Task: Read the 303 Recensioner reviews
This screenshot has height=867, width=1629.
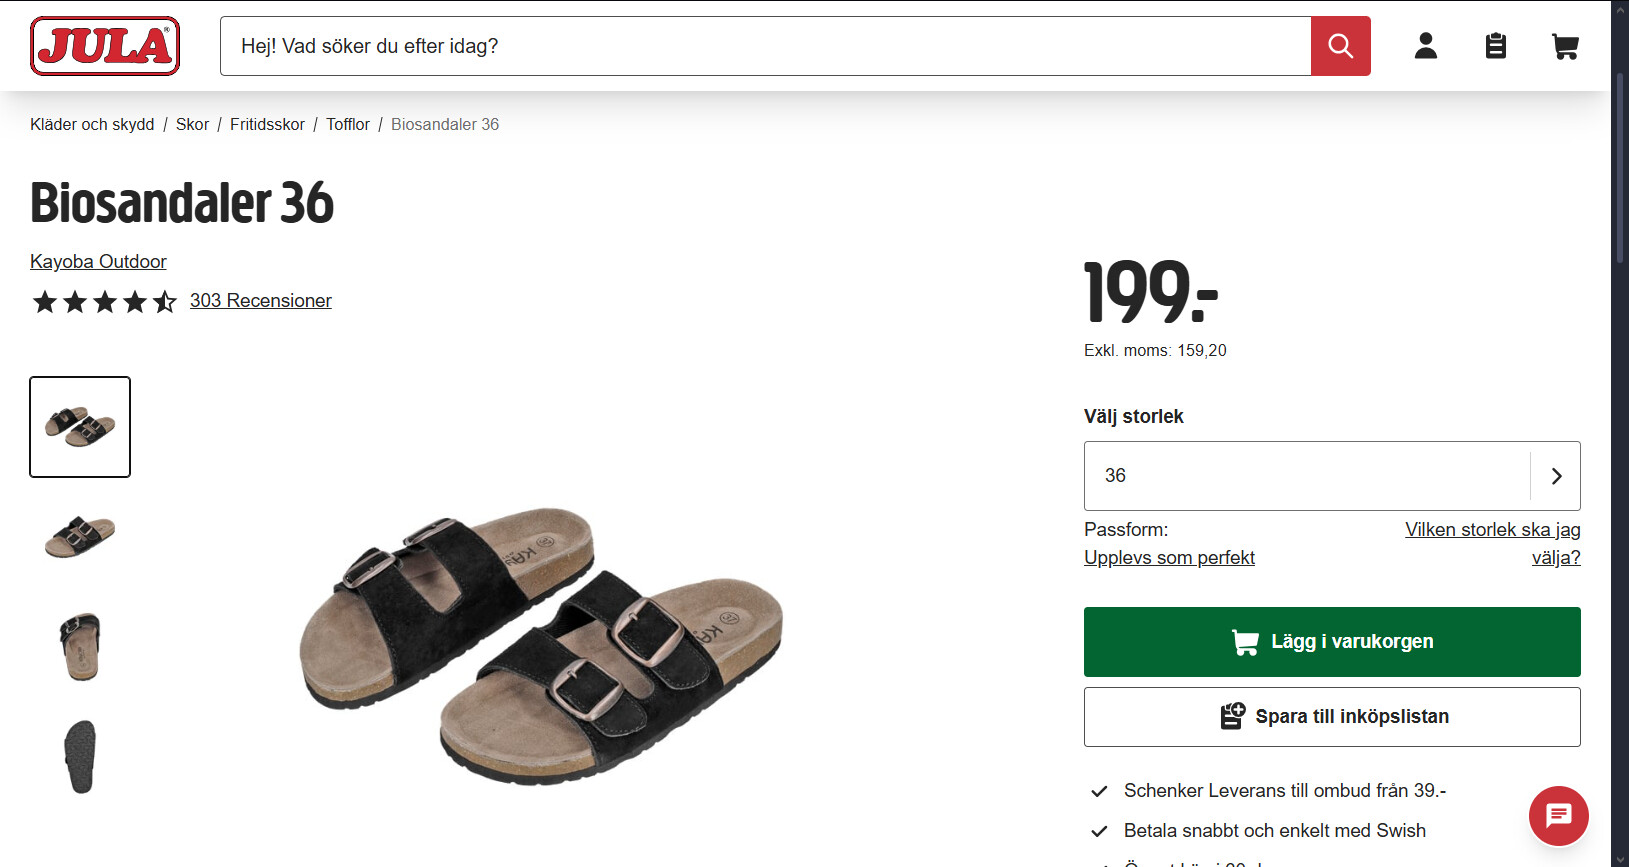Action: (x=260, y=301)
